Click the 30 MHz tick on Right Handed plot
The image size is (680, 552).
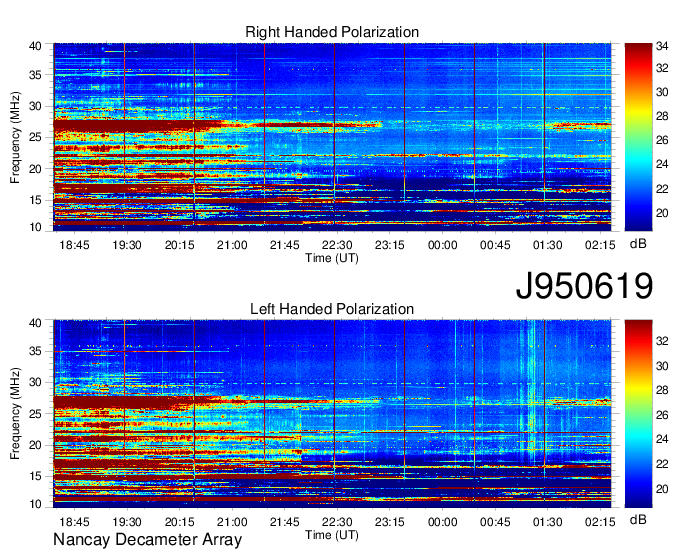[x=35, y=106]
